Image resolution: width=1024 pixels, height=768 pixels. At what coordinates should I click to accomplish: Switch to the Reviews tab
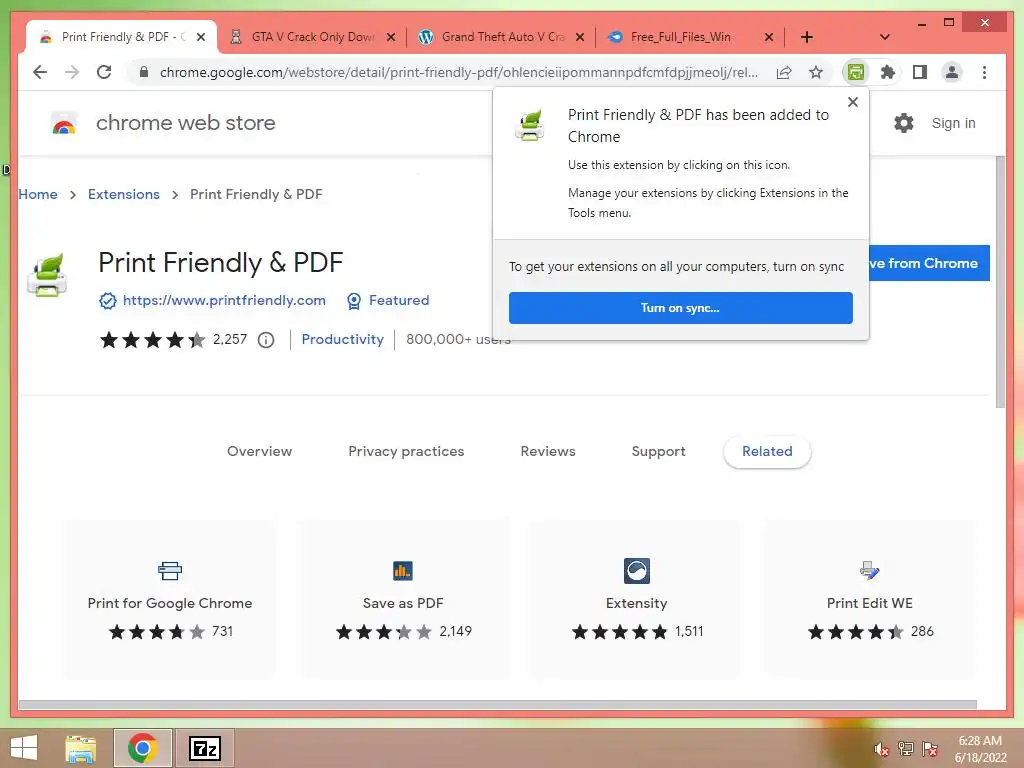click(548, 451)
